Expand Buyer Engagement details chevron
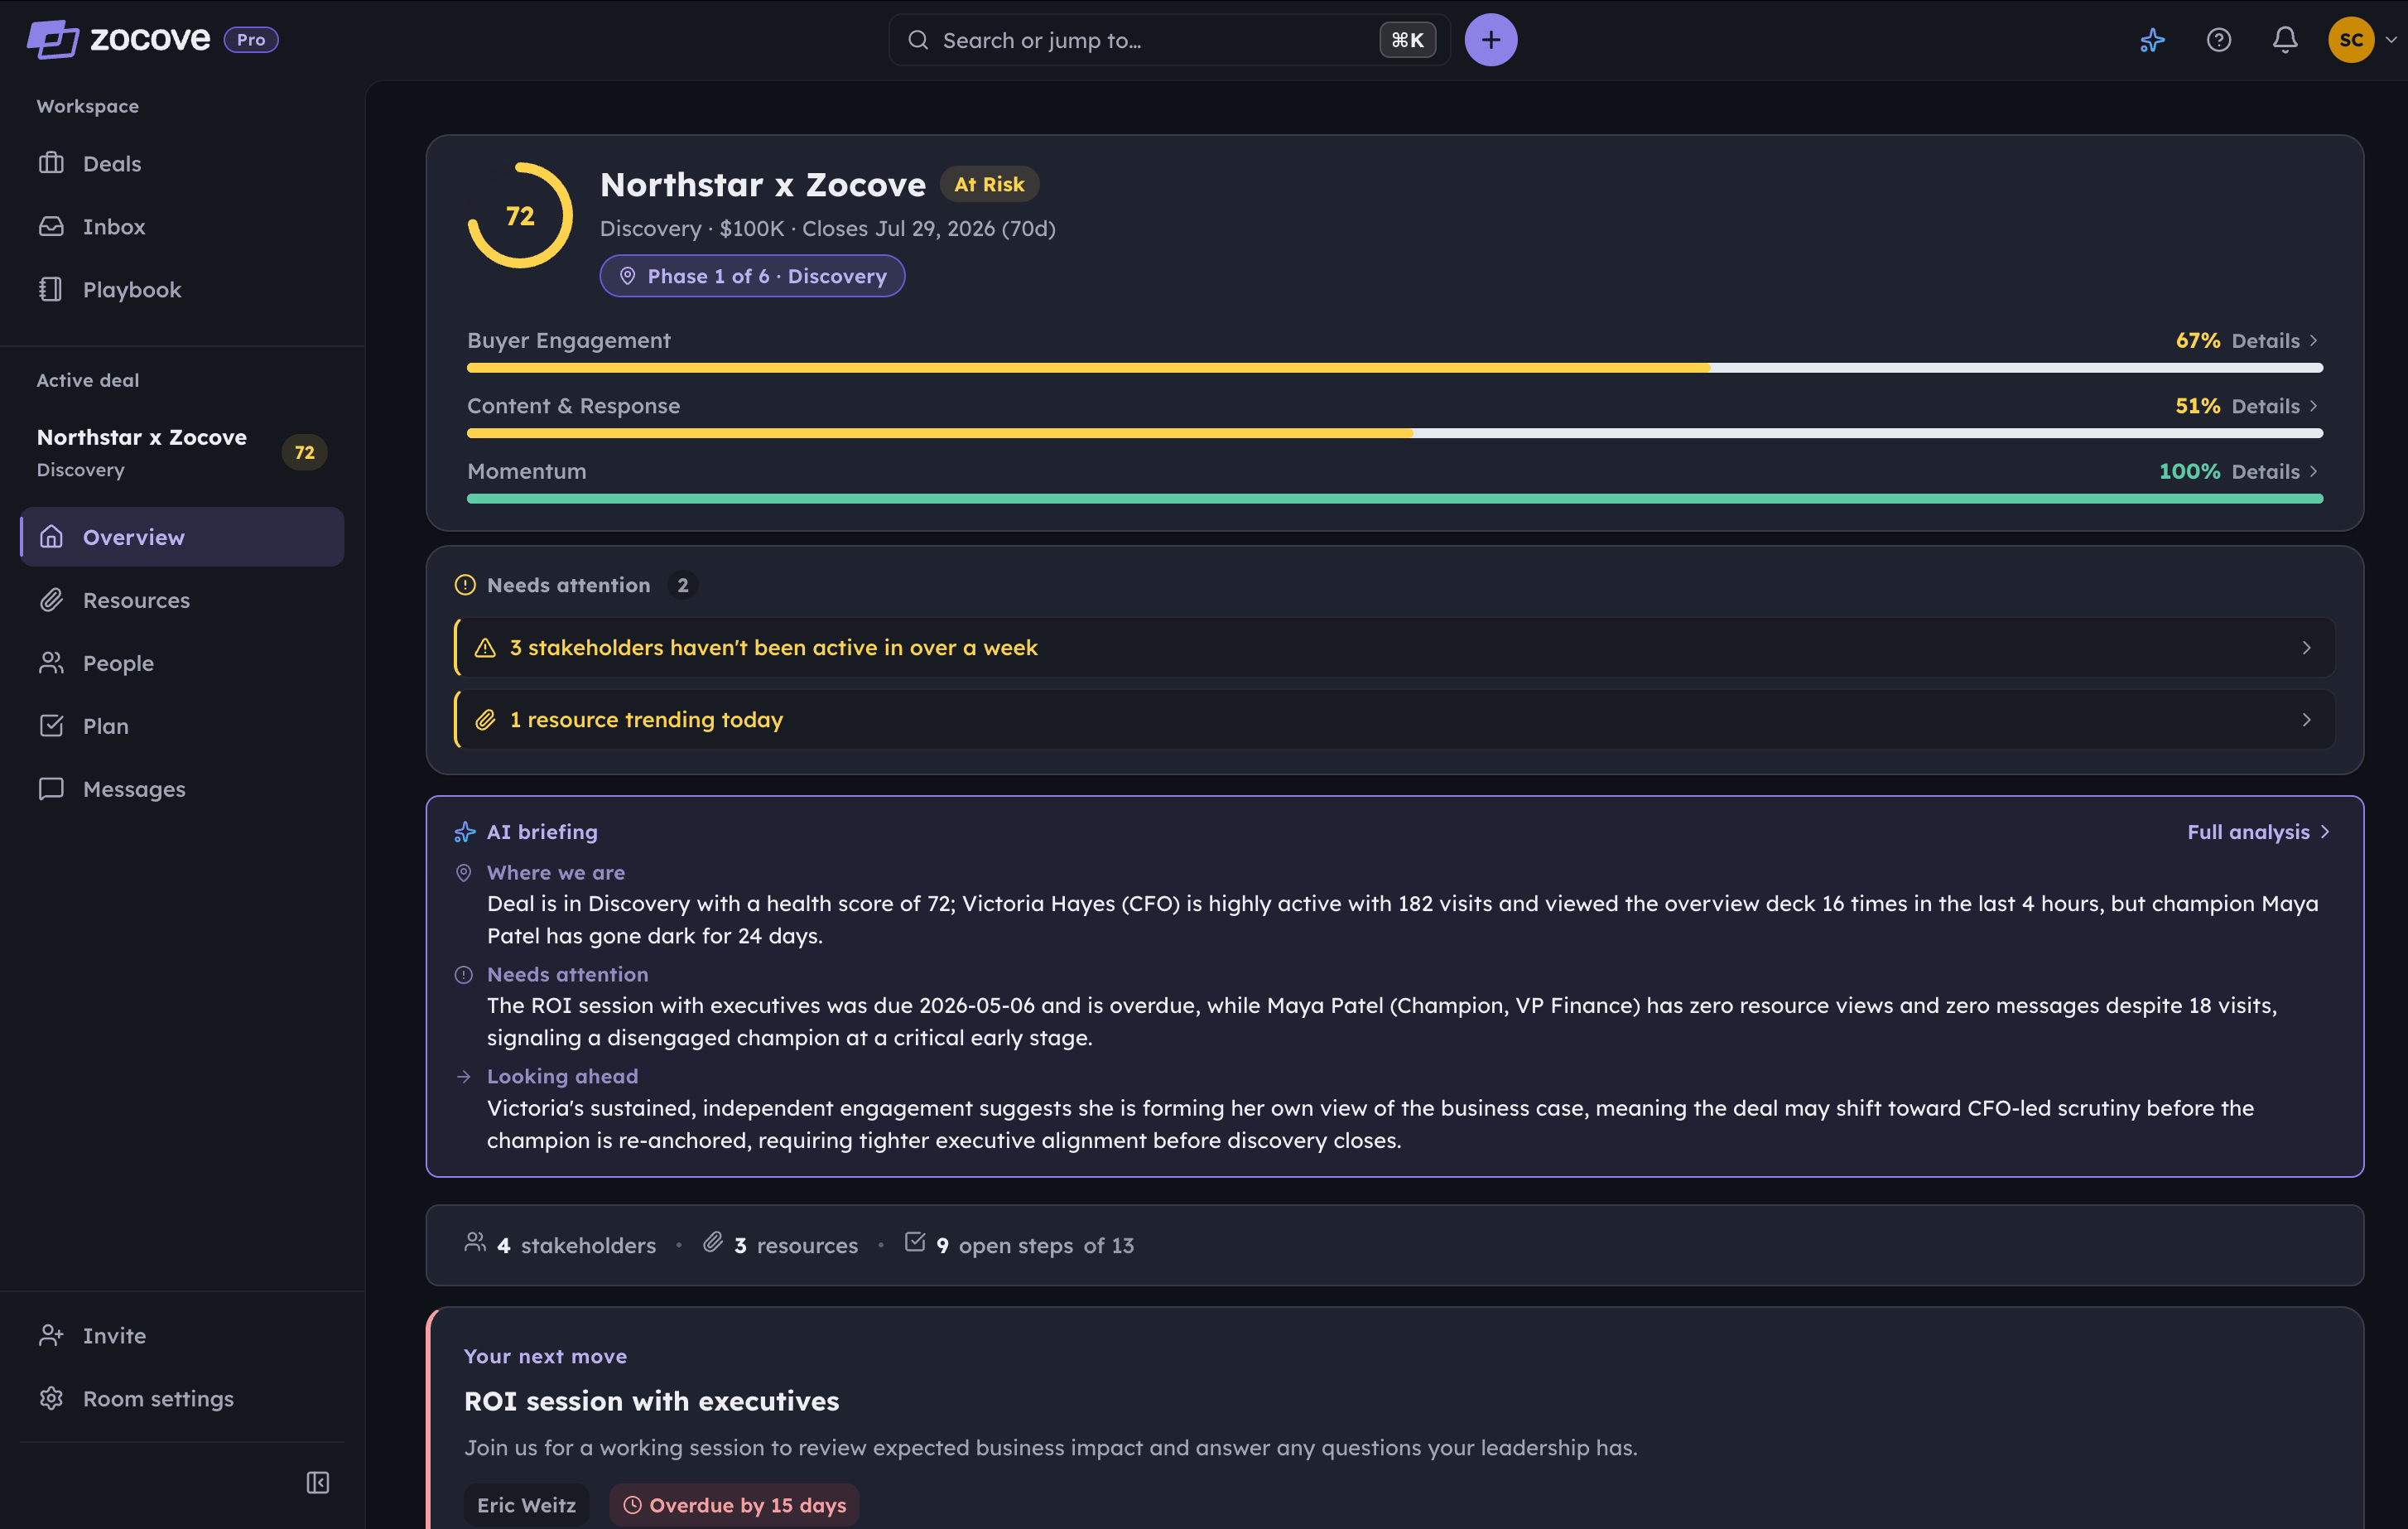The height and width of the screenshot is (1529, 2408). click(2313, 341)
